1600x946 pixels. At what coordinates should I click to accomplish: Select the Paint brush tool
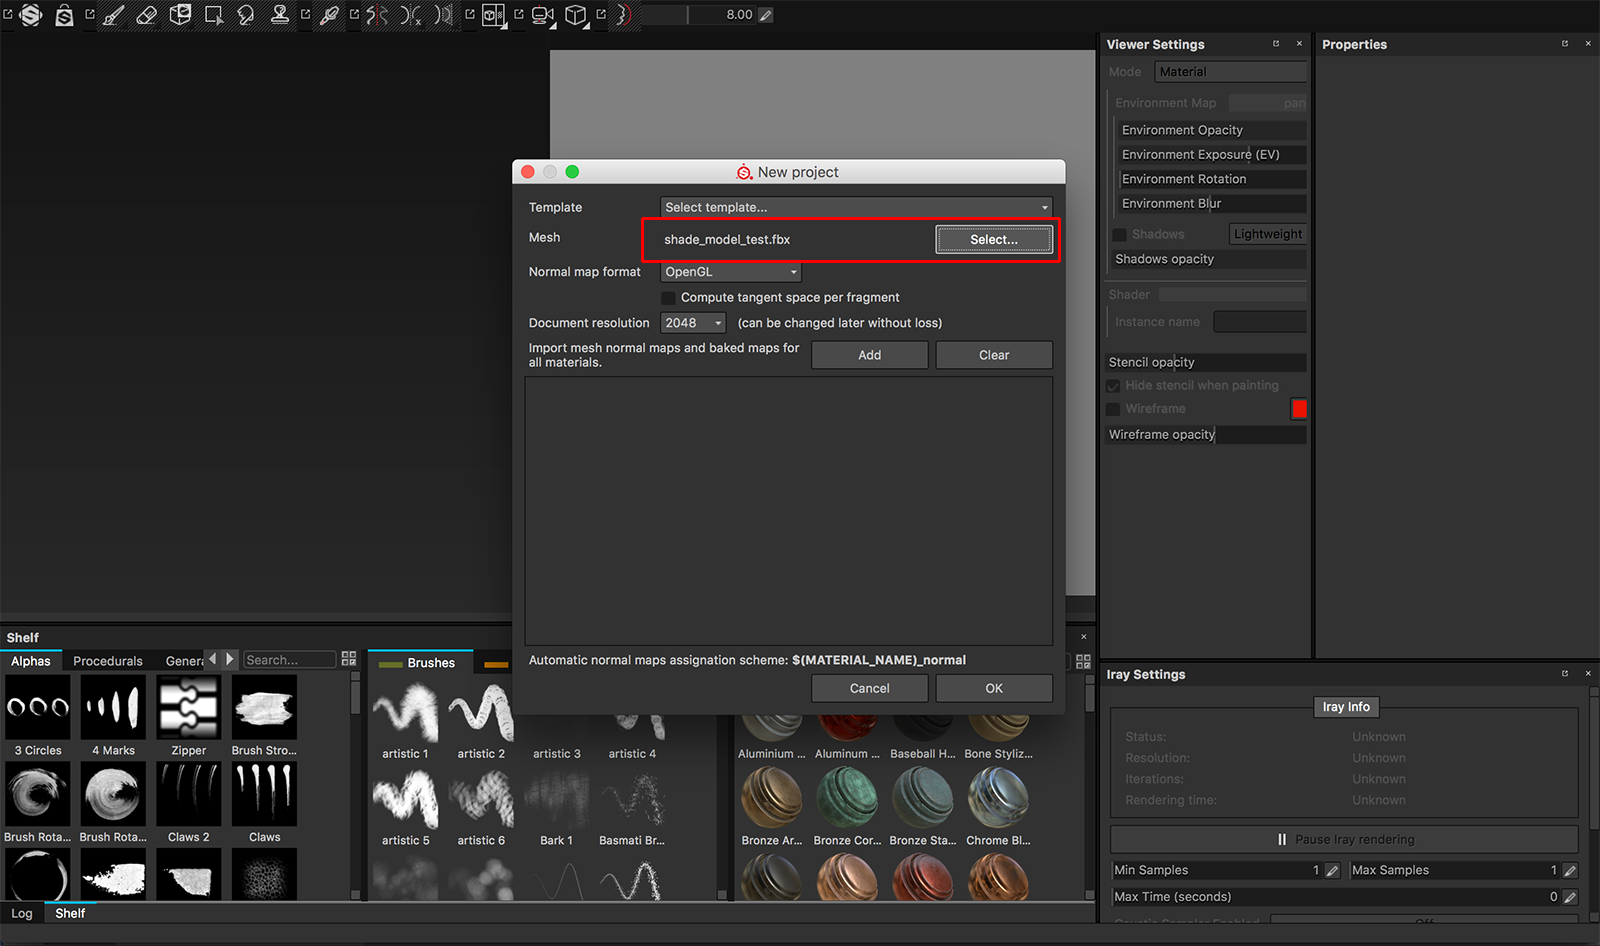(112, 15)
